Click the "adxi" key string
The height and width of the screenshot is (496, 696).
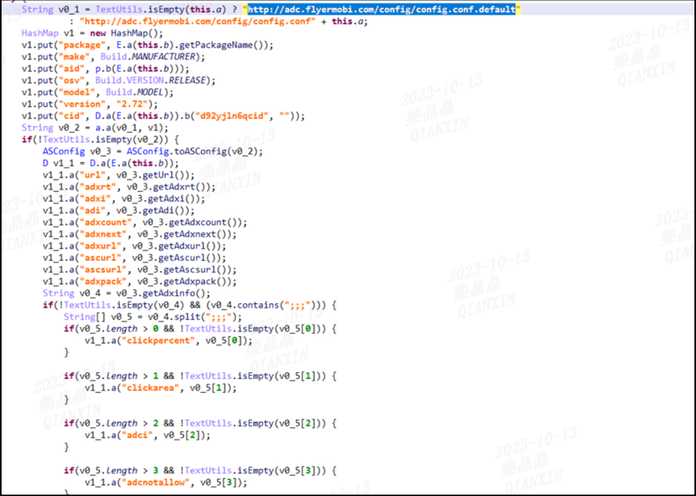(95, 198)
